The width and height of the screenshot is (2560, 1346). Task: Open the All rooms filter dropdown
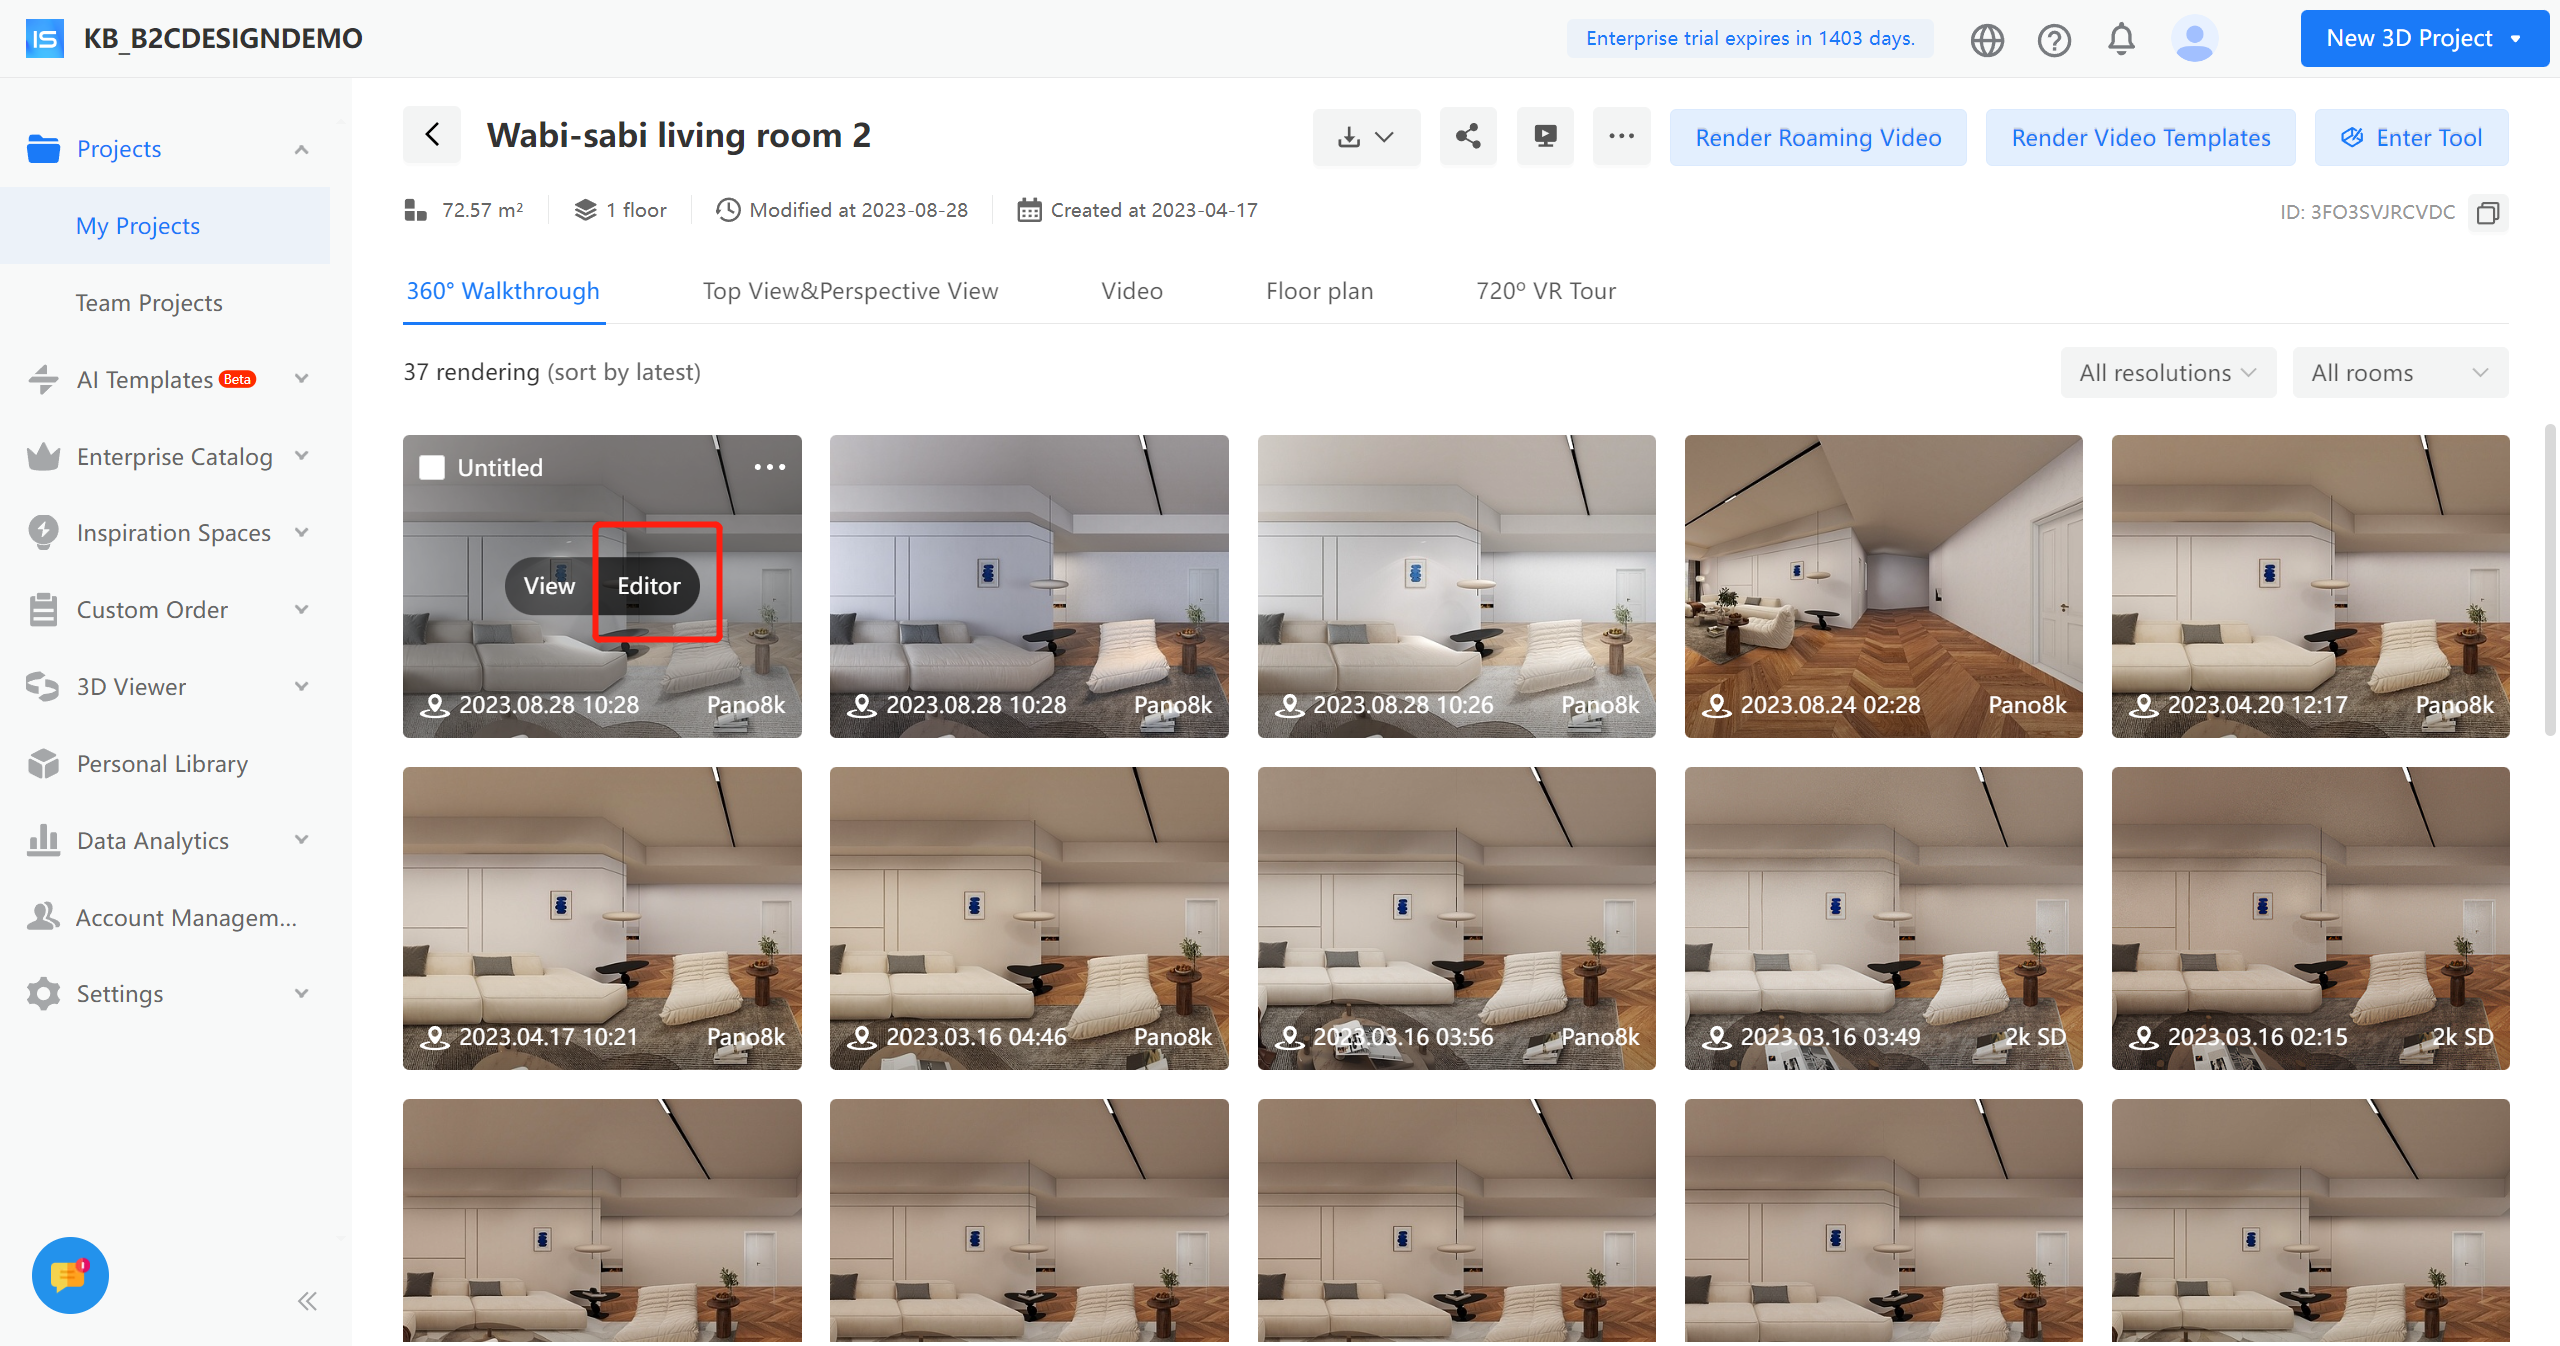click(2399, 373)
